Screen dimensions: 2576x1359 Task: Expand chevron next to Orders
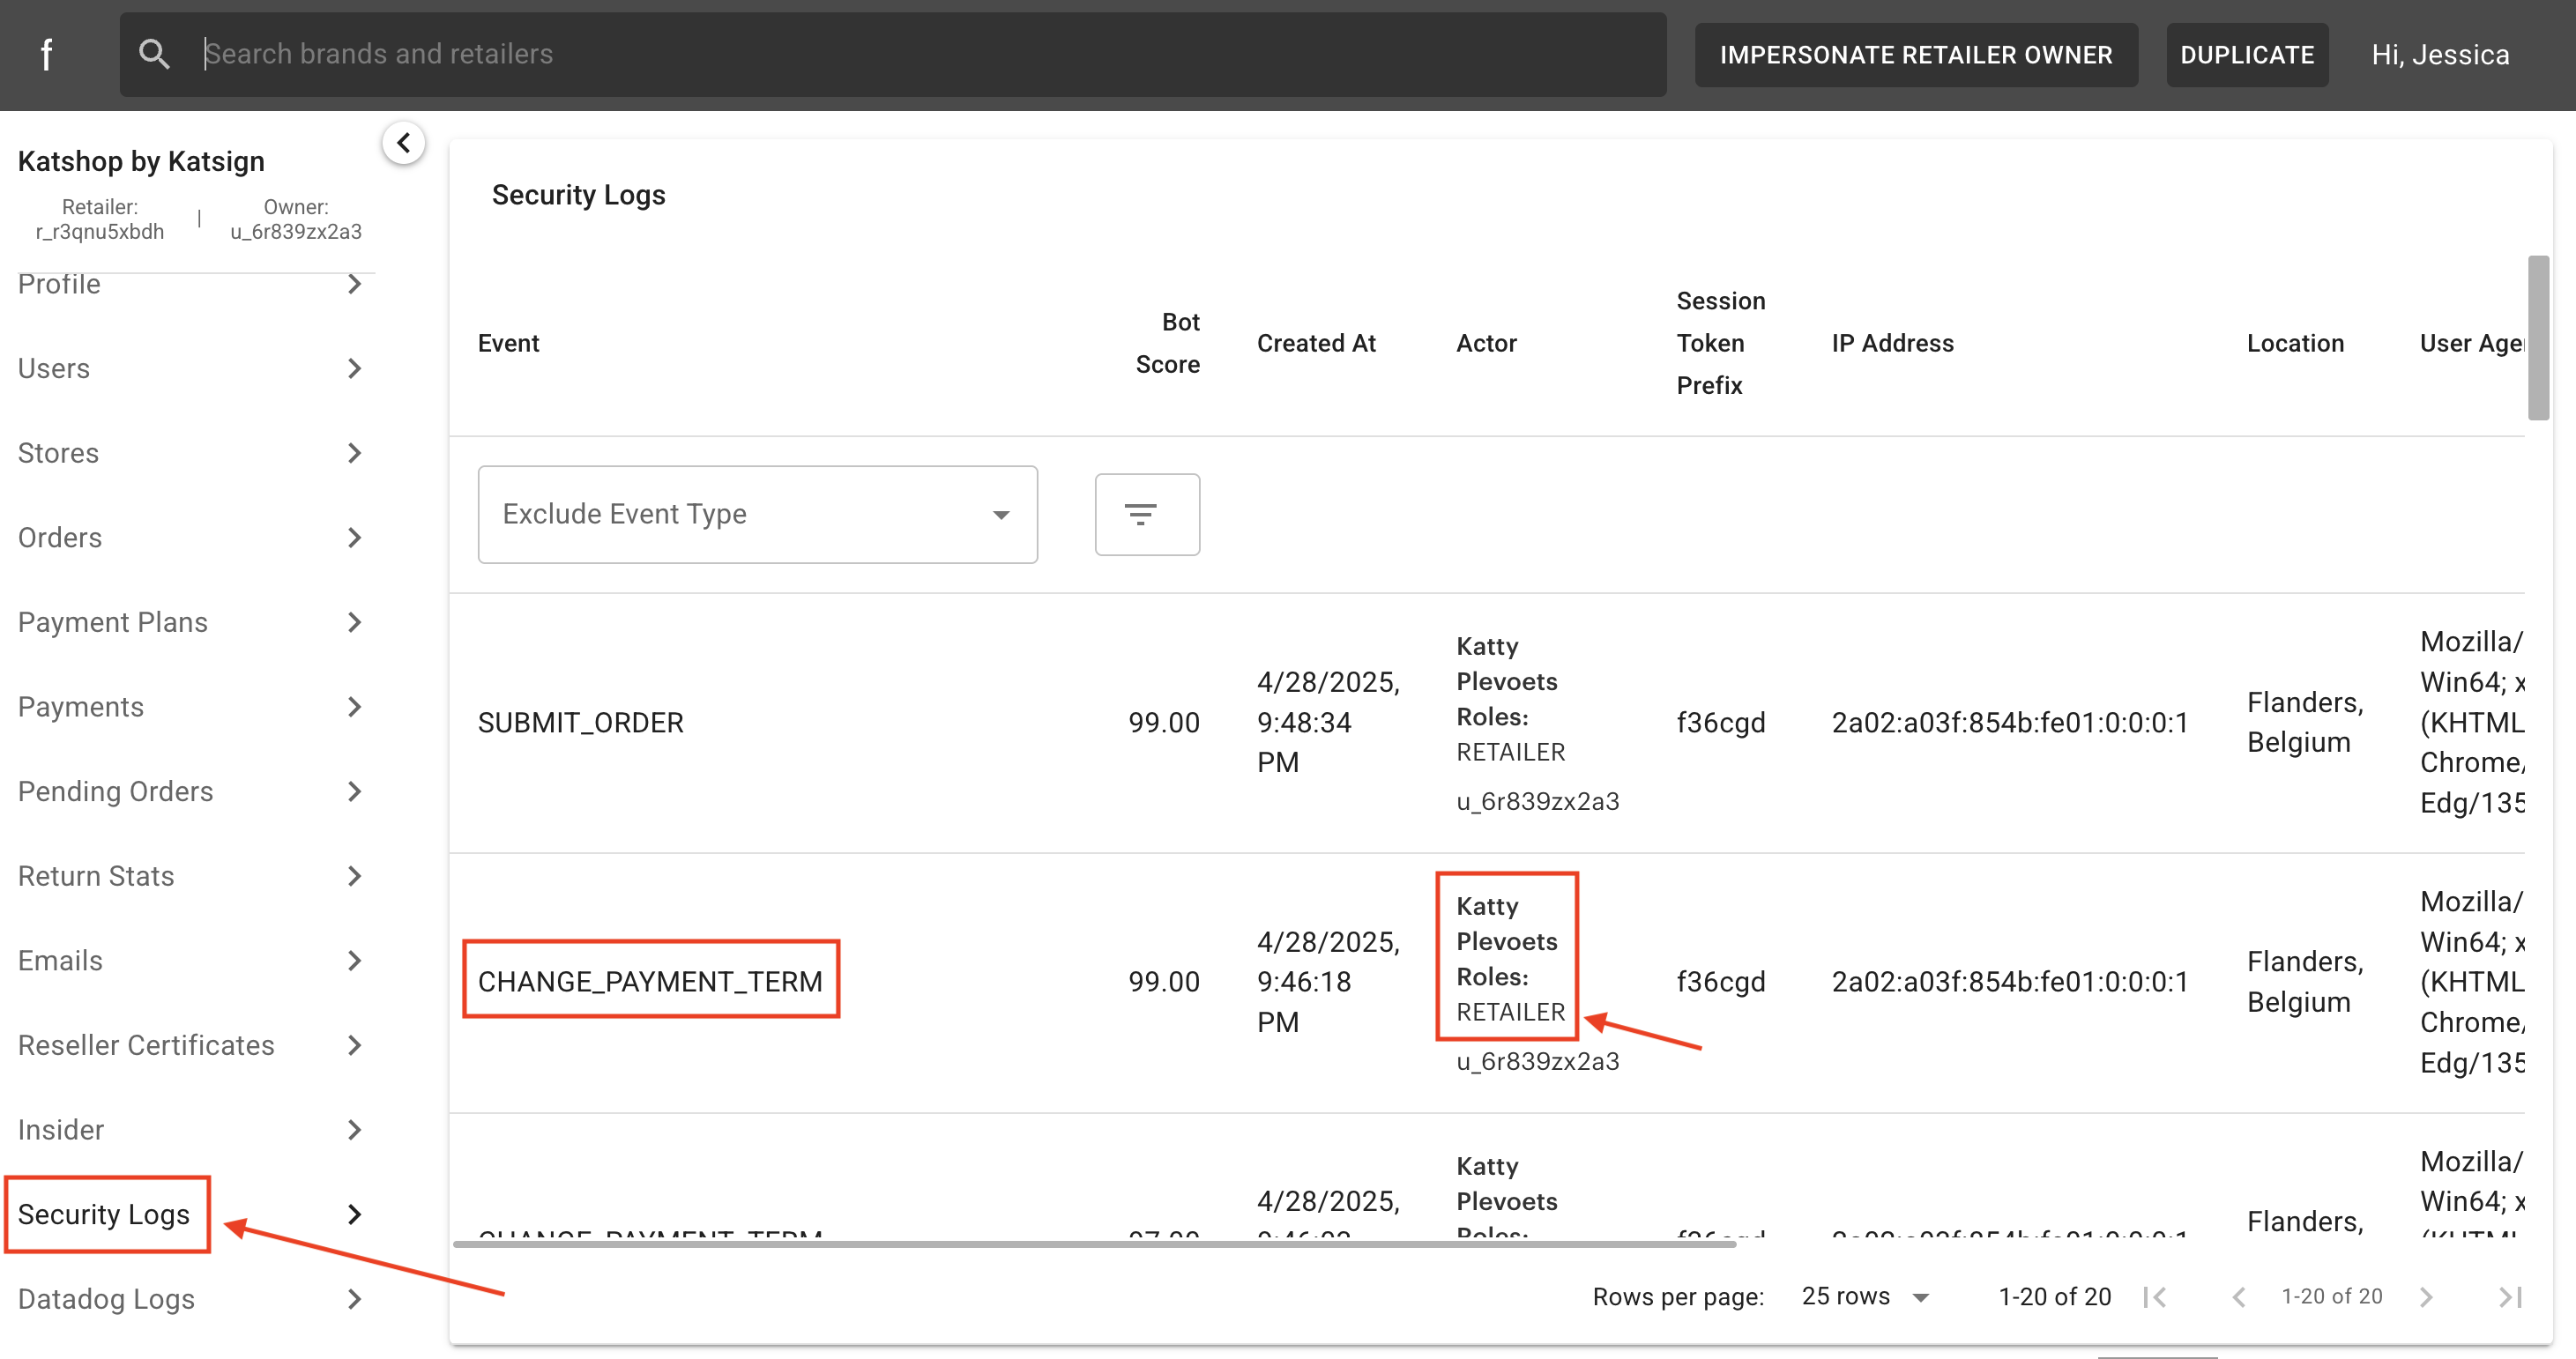click(354, 537)
